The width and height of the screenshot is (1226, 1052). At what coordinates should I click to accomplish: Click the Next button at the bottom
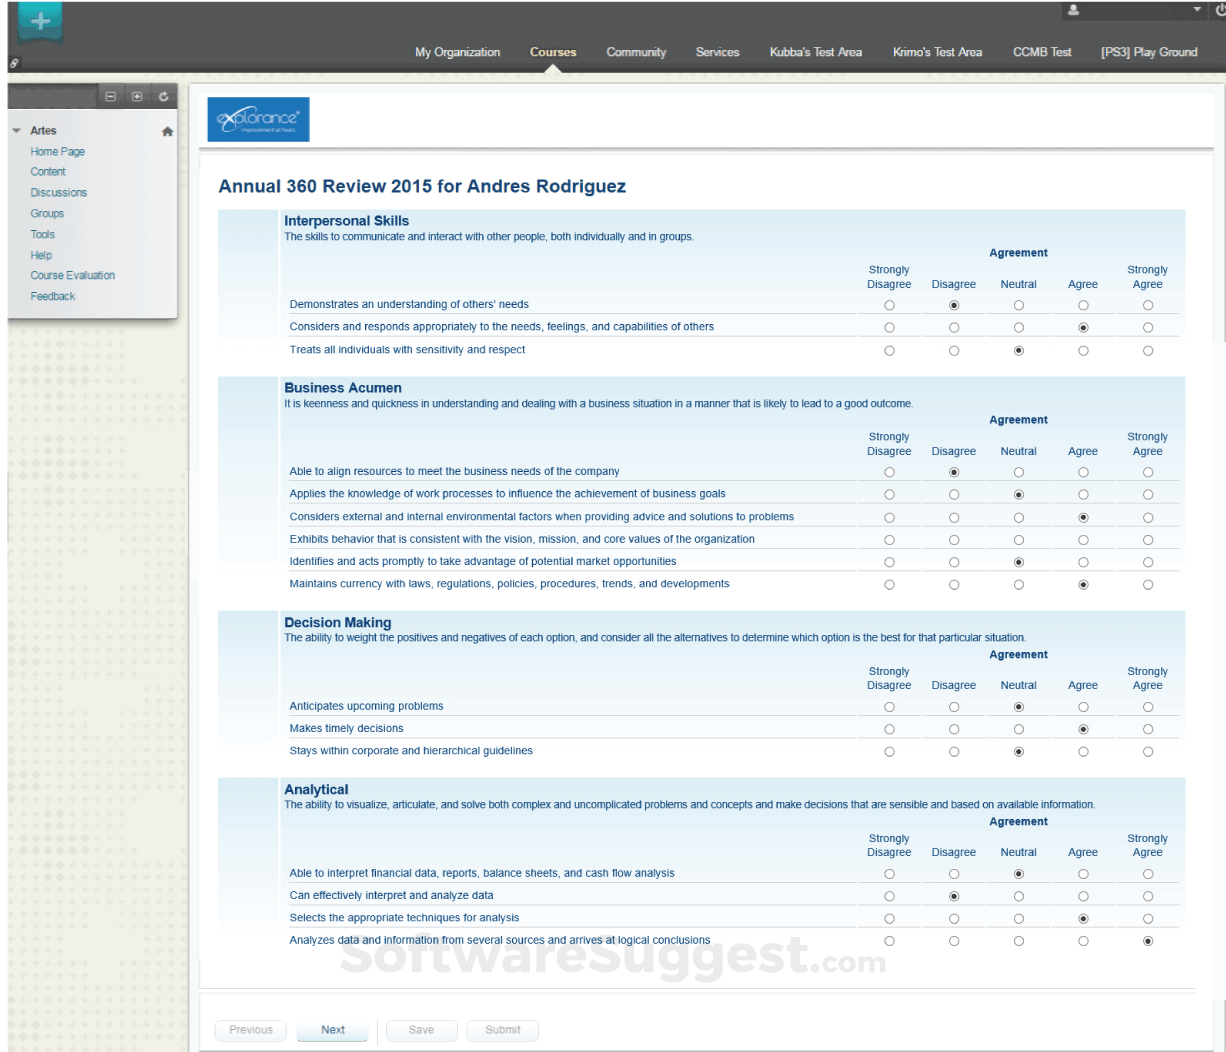tap(332, 1030)
